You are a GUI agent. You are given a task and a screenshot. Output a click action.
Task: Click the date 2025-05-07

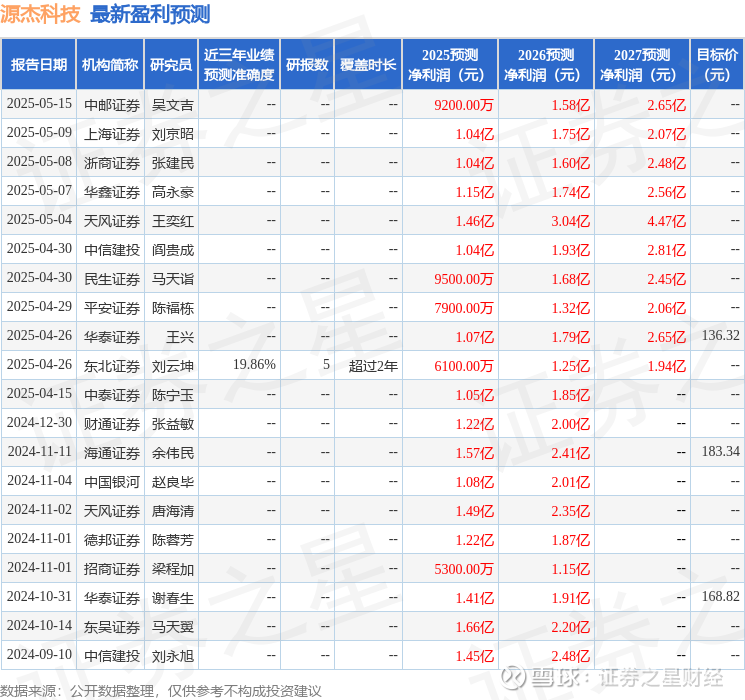[x=39, y=191]
